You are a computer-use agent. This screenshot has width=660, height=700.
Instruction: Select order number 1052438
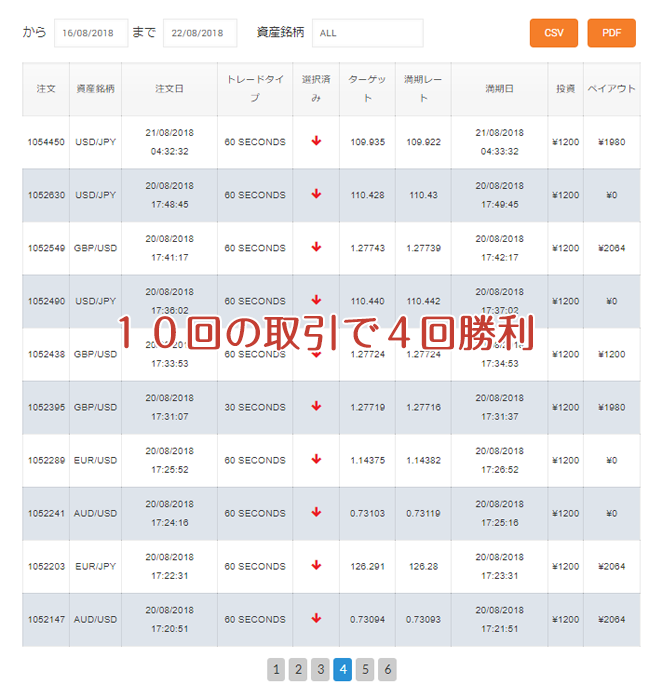click(x=46, y=354)
